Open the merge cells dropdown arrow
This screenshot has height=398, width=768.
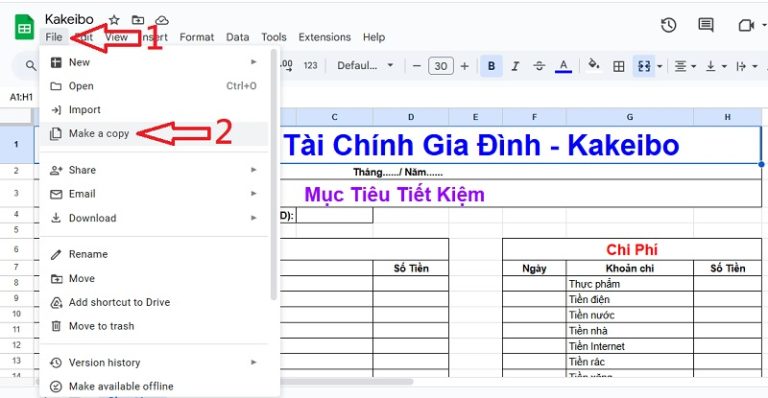pyautogui.click(x=659, y=66)
